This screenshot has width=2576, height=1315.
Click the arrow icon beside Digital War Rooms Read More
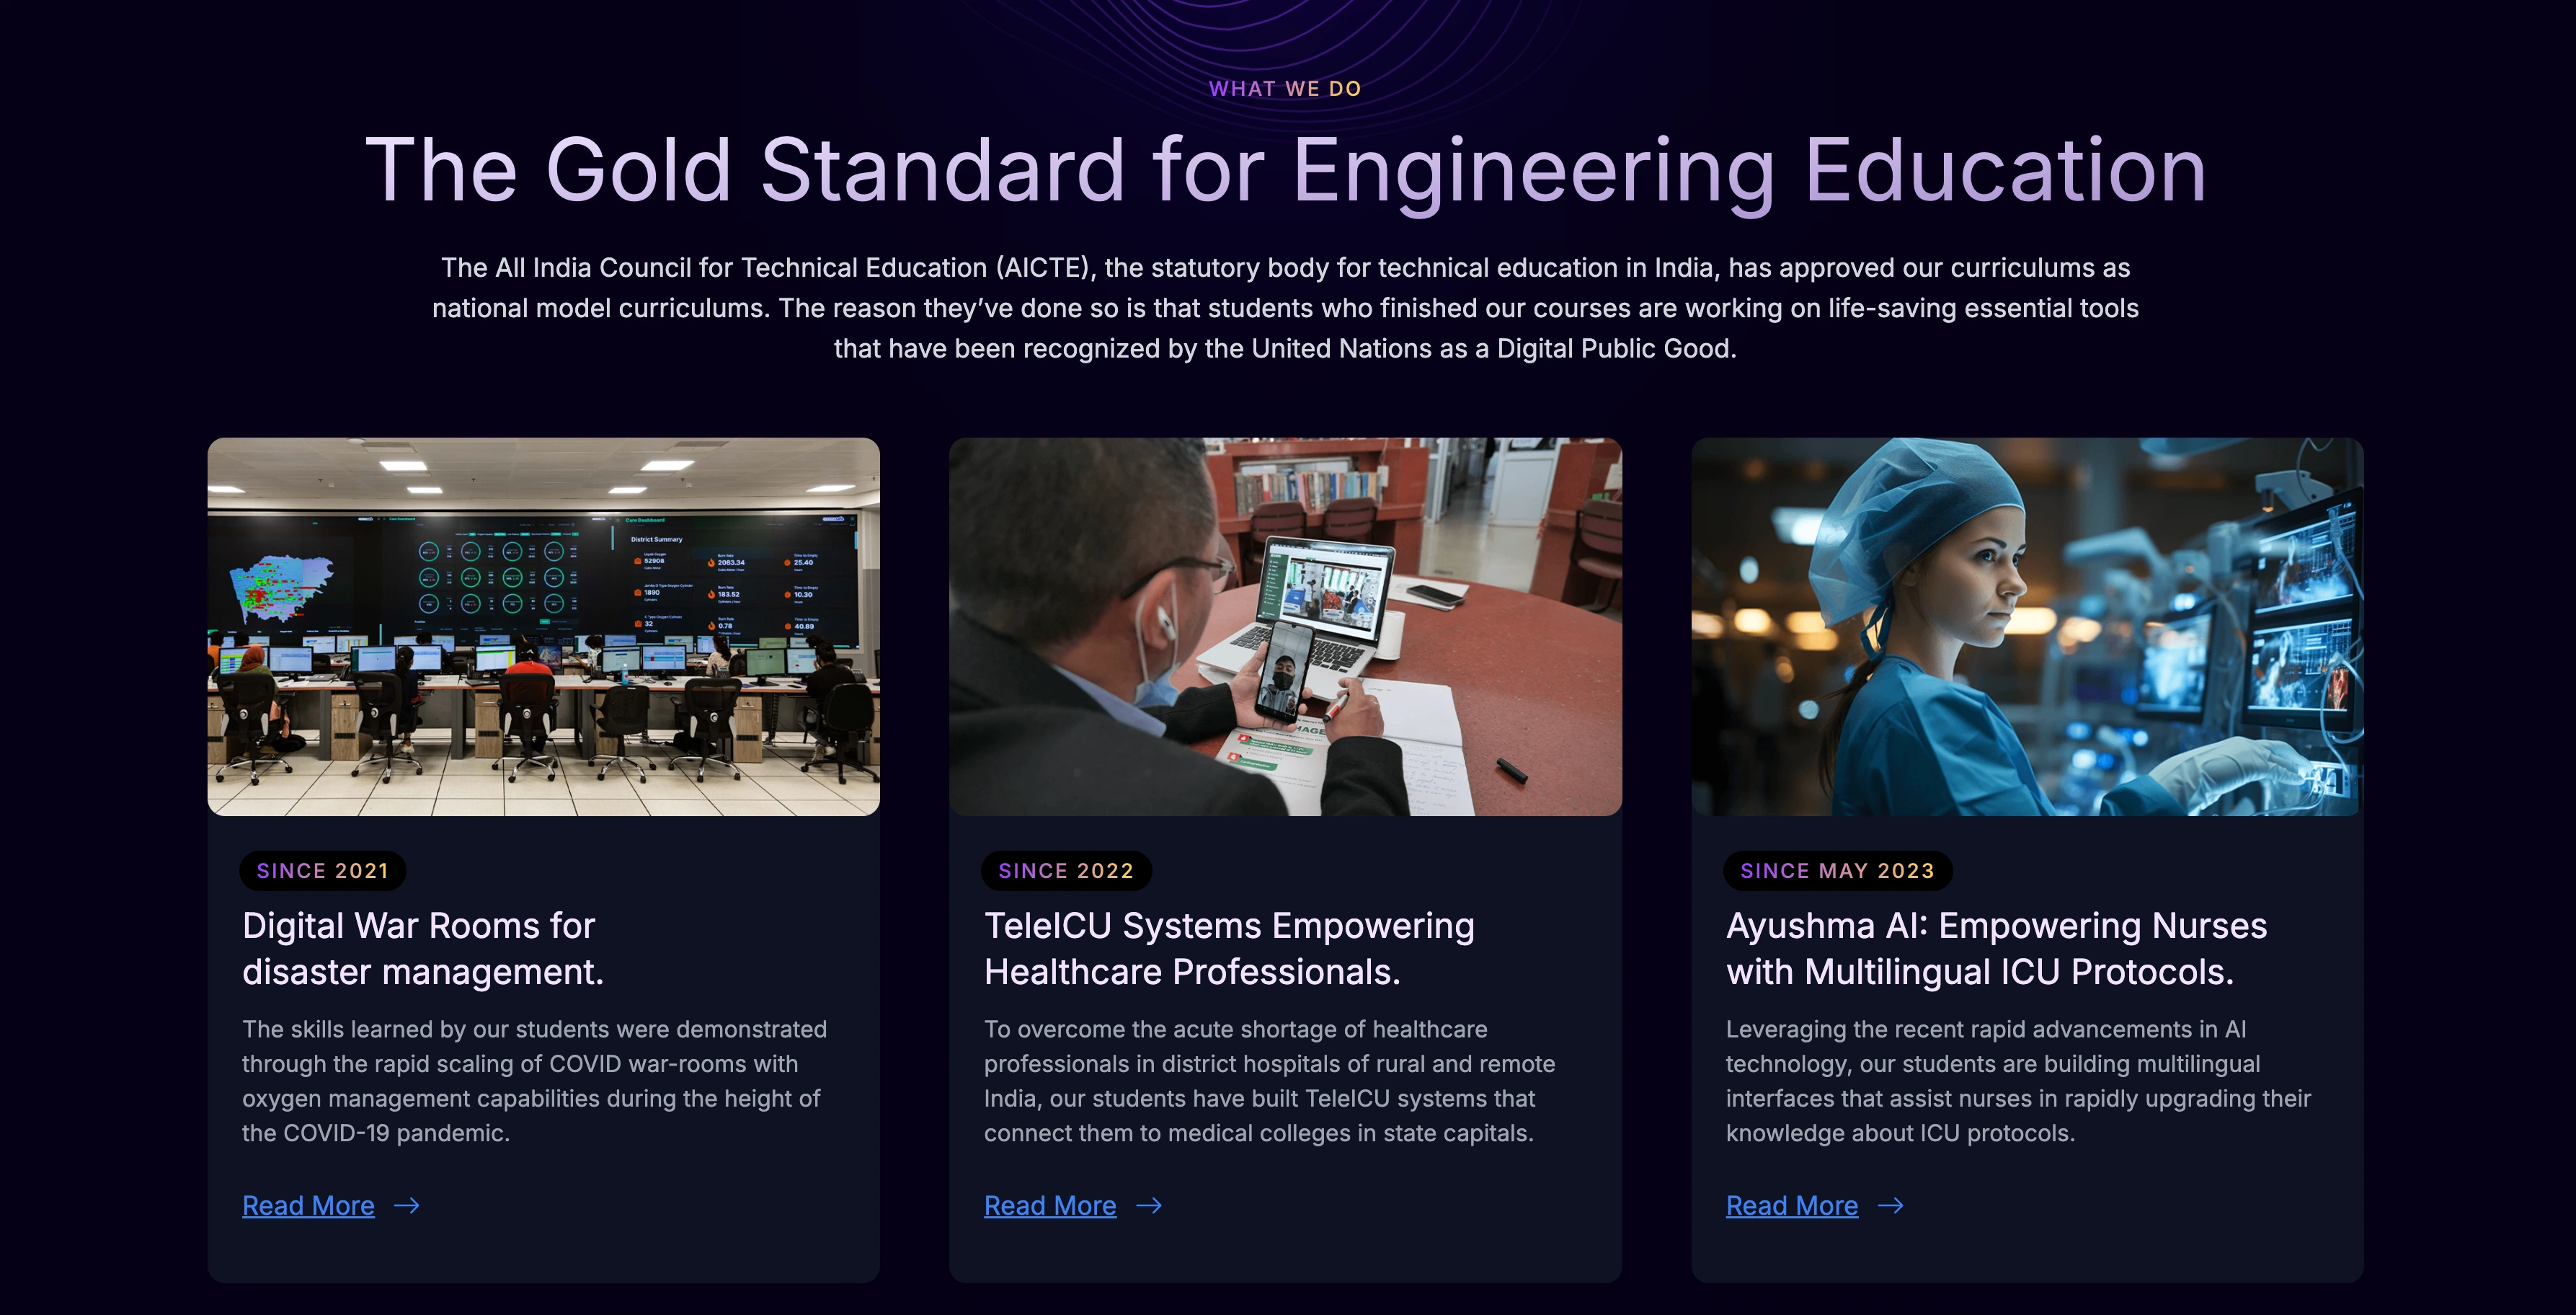pos(407,1206)
